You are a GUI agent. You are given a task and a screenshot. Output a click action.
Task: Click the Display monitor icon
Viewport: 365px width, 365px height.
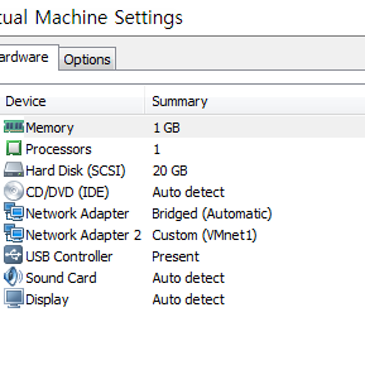tap(14, 298)
